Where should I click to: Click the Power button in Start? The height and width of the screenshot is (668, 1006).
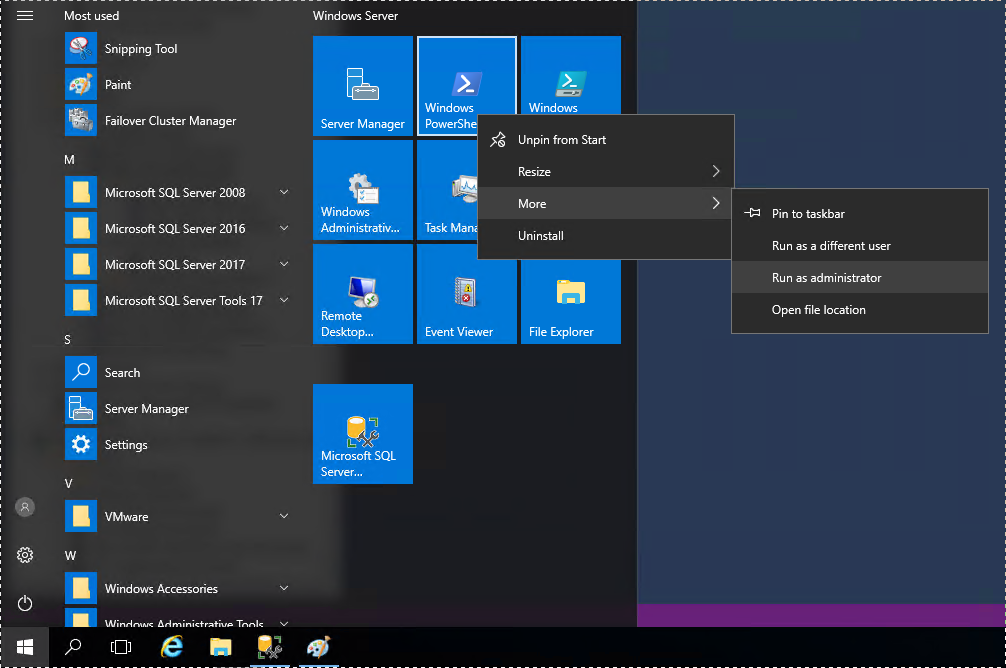click(25, 603)
